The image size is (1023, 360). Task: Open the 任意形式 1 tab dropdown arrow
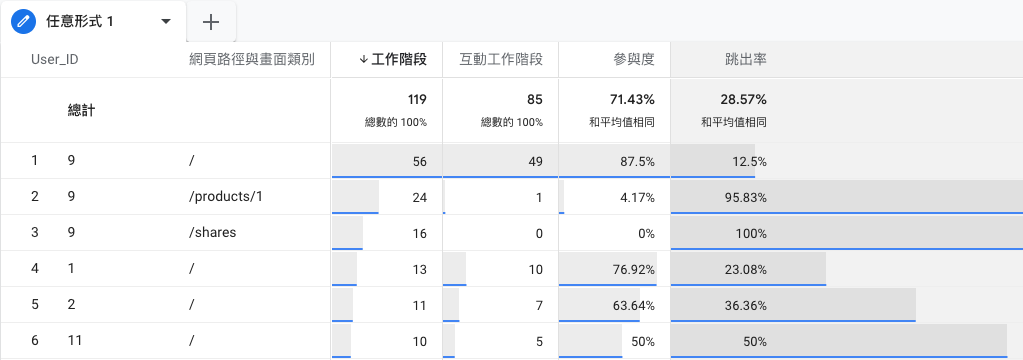click(x=166, y=22)
